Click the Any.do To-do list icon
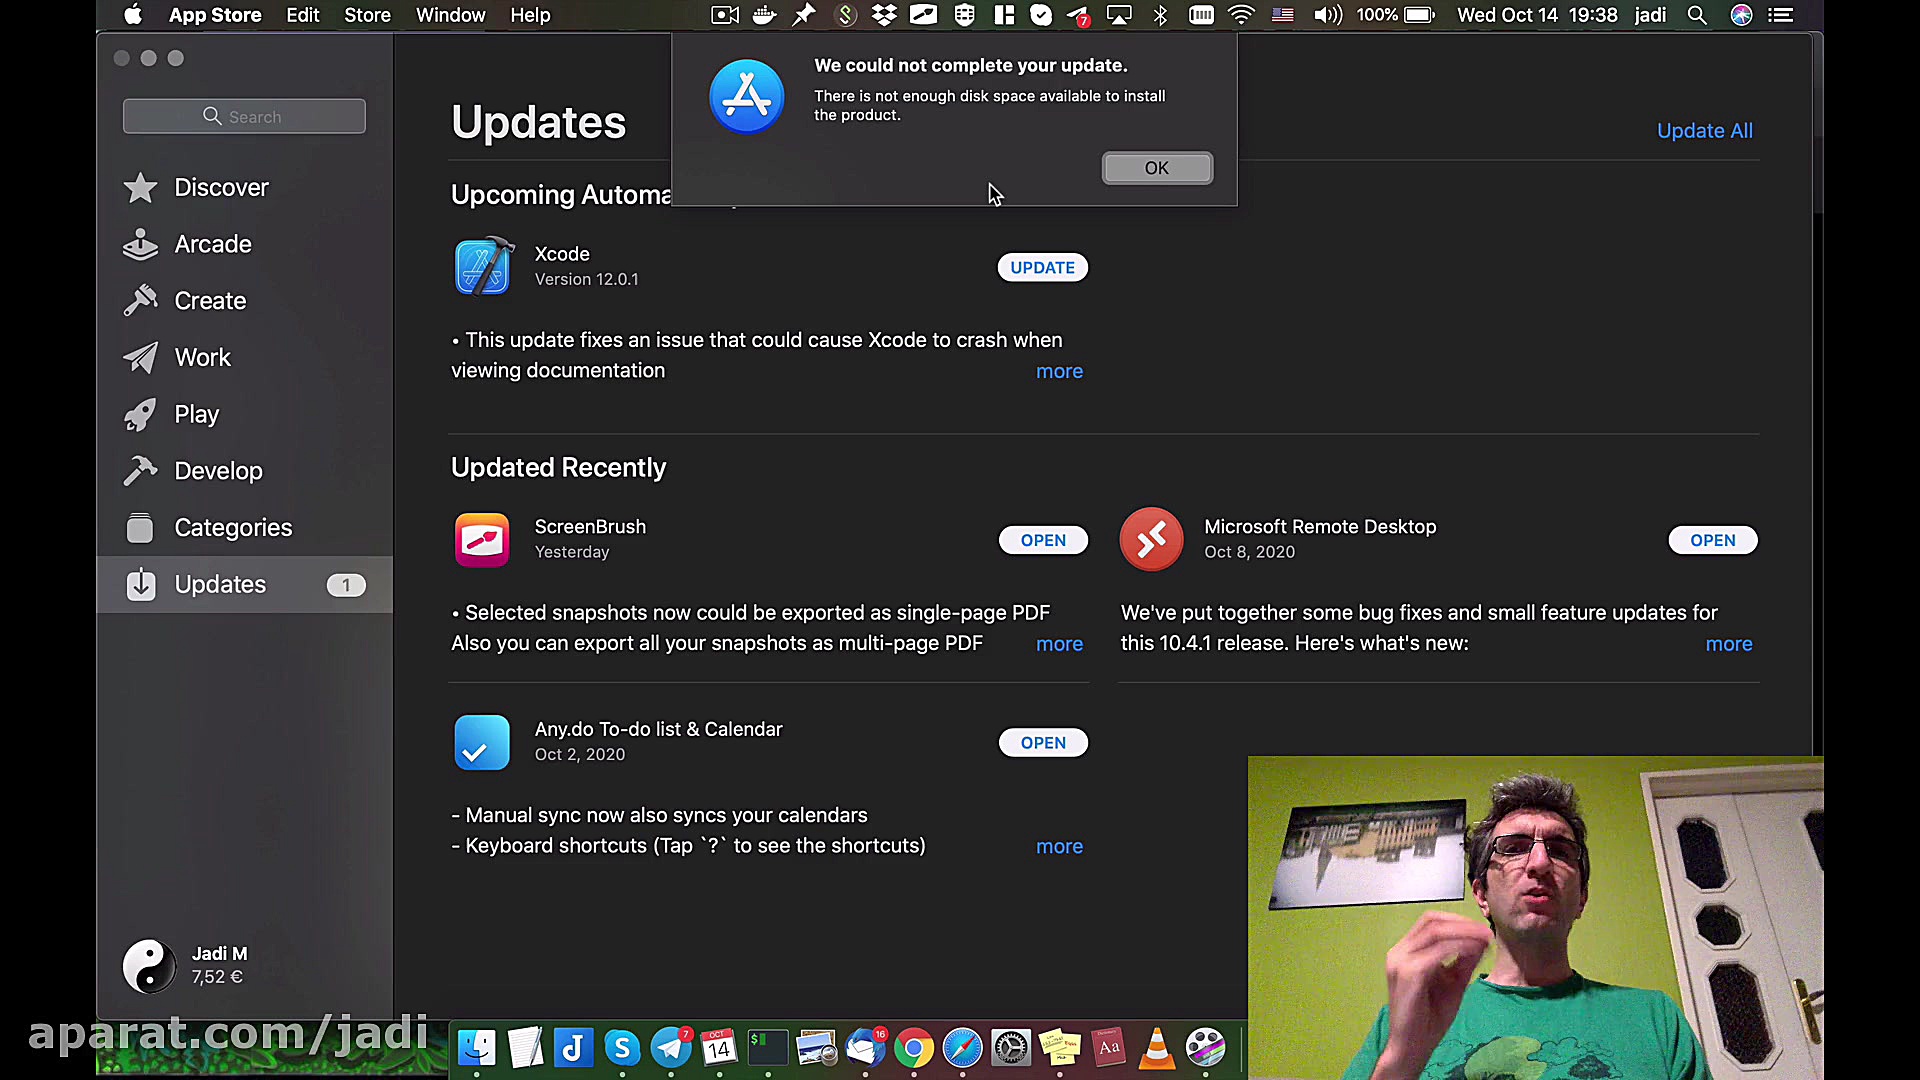 [x=482, y=742]
